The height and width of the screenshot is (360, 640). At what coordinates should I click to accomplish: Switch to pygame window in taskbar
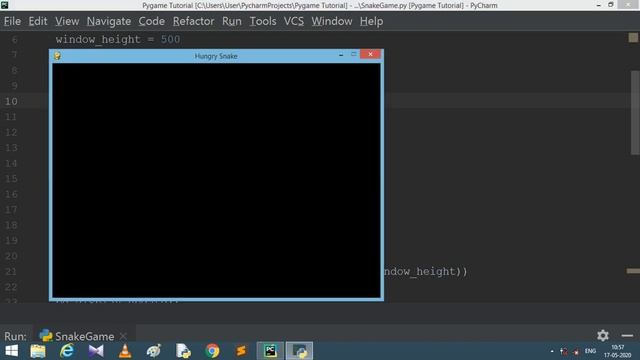click(299, 351)
